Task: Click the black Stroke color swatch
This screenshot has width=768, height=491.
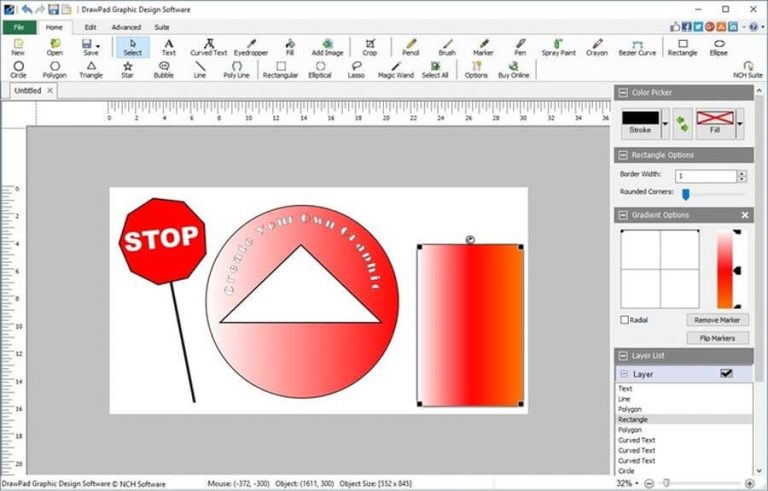Action: [640, 118]
